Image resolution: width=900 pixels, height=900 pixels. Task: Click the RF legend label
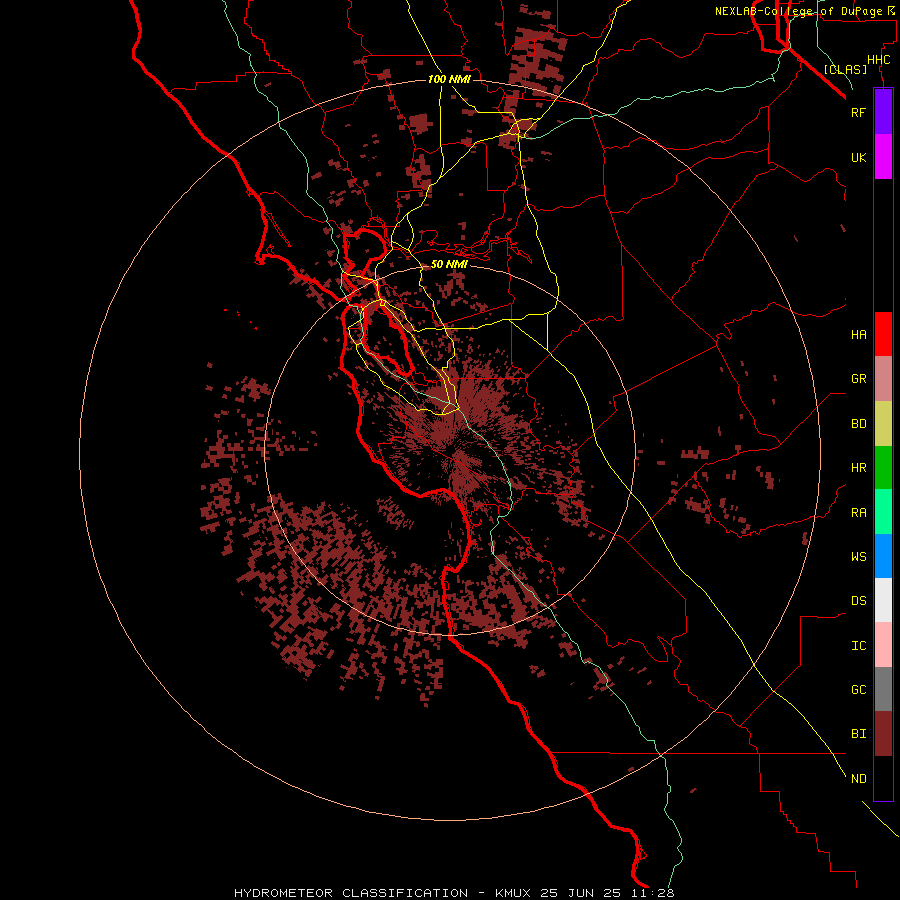(858, 112)
